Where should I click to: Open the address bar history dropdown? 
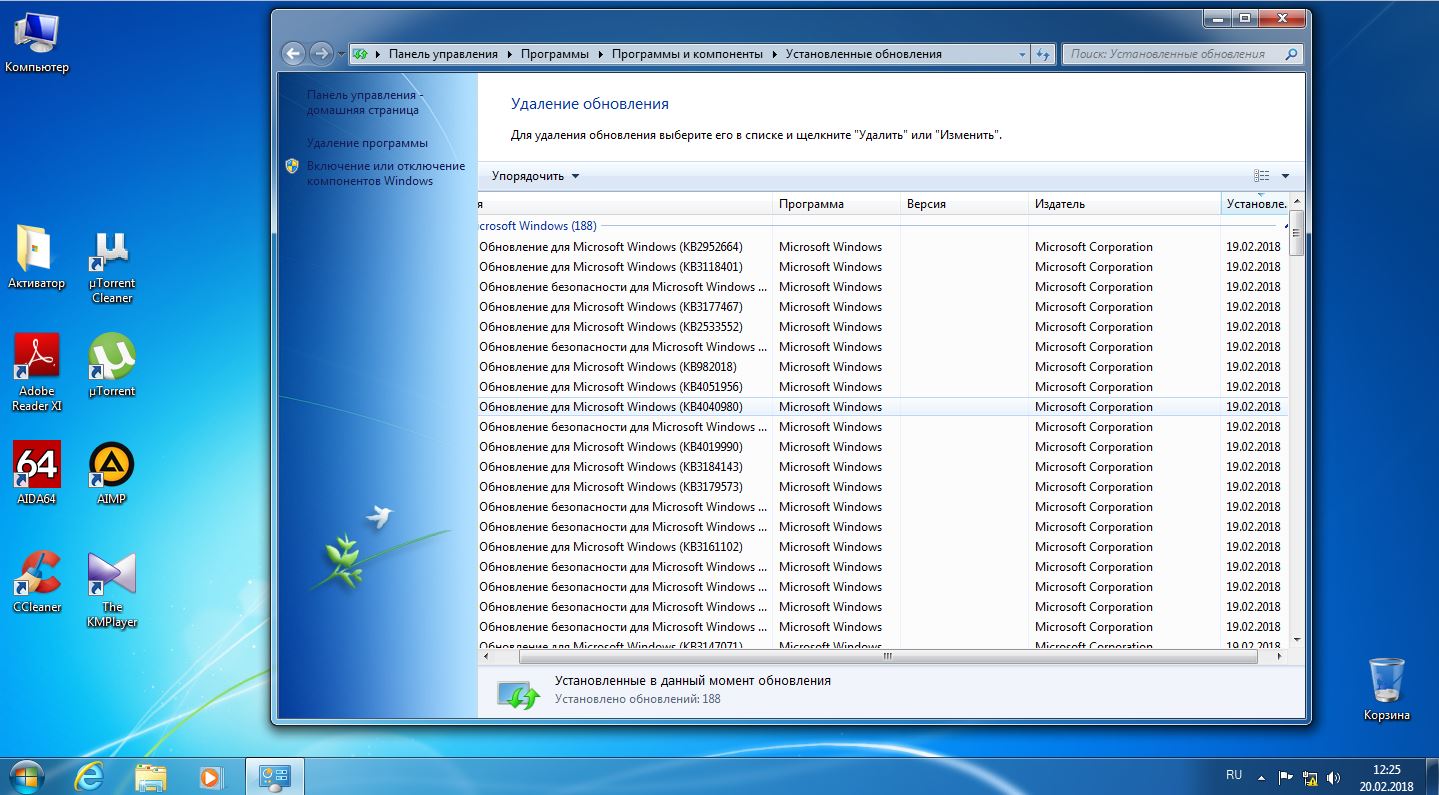coord(1022,54)
